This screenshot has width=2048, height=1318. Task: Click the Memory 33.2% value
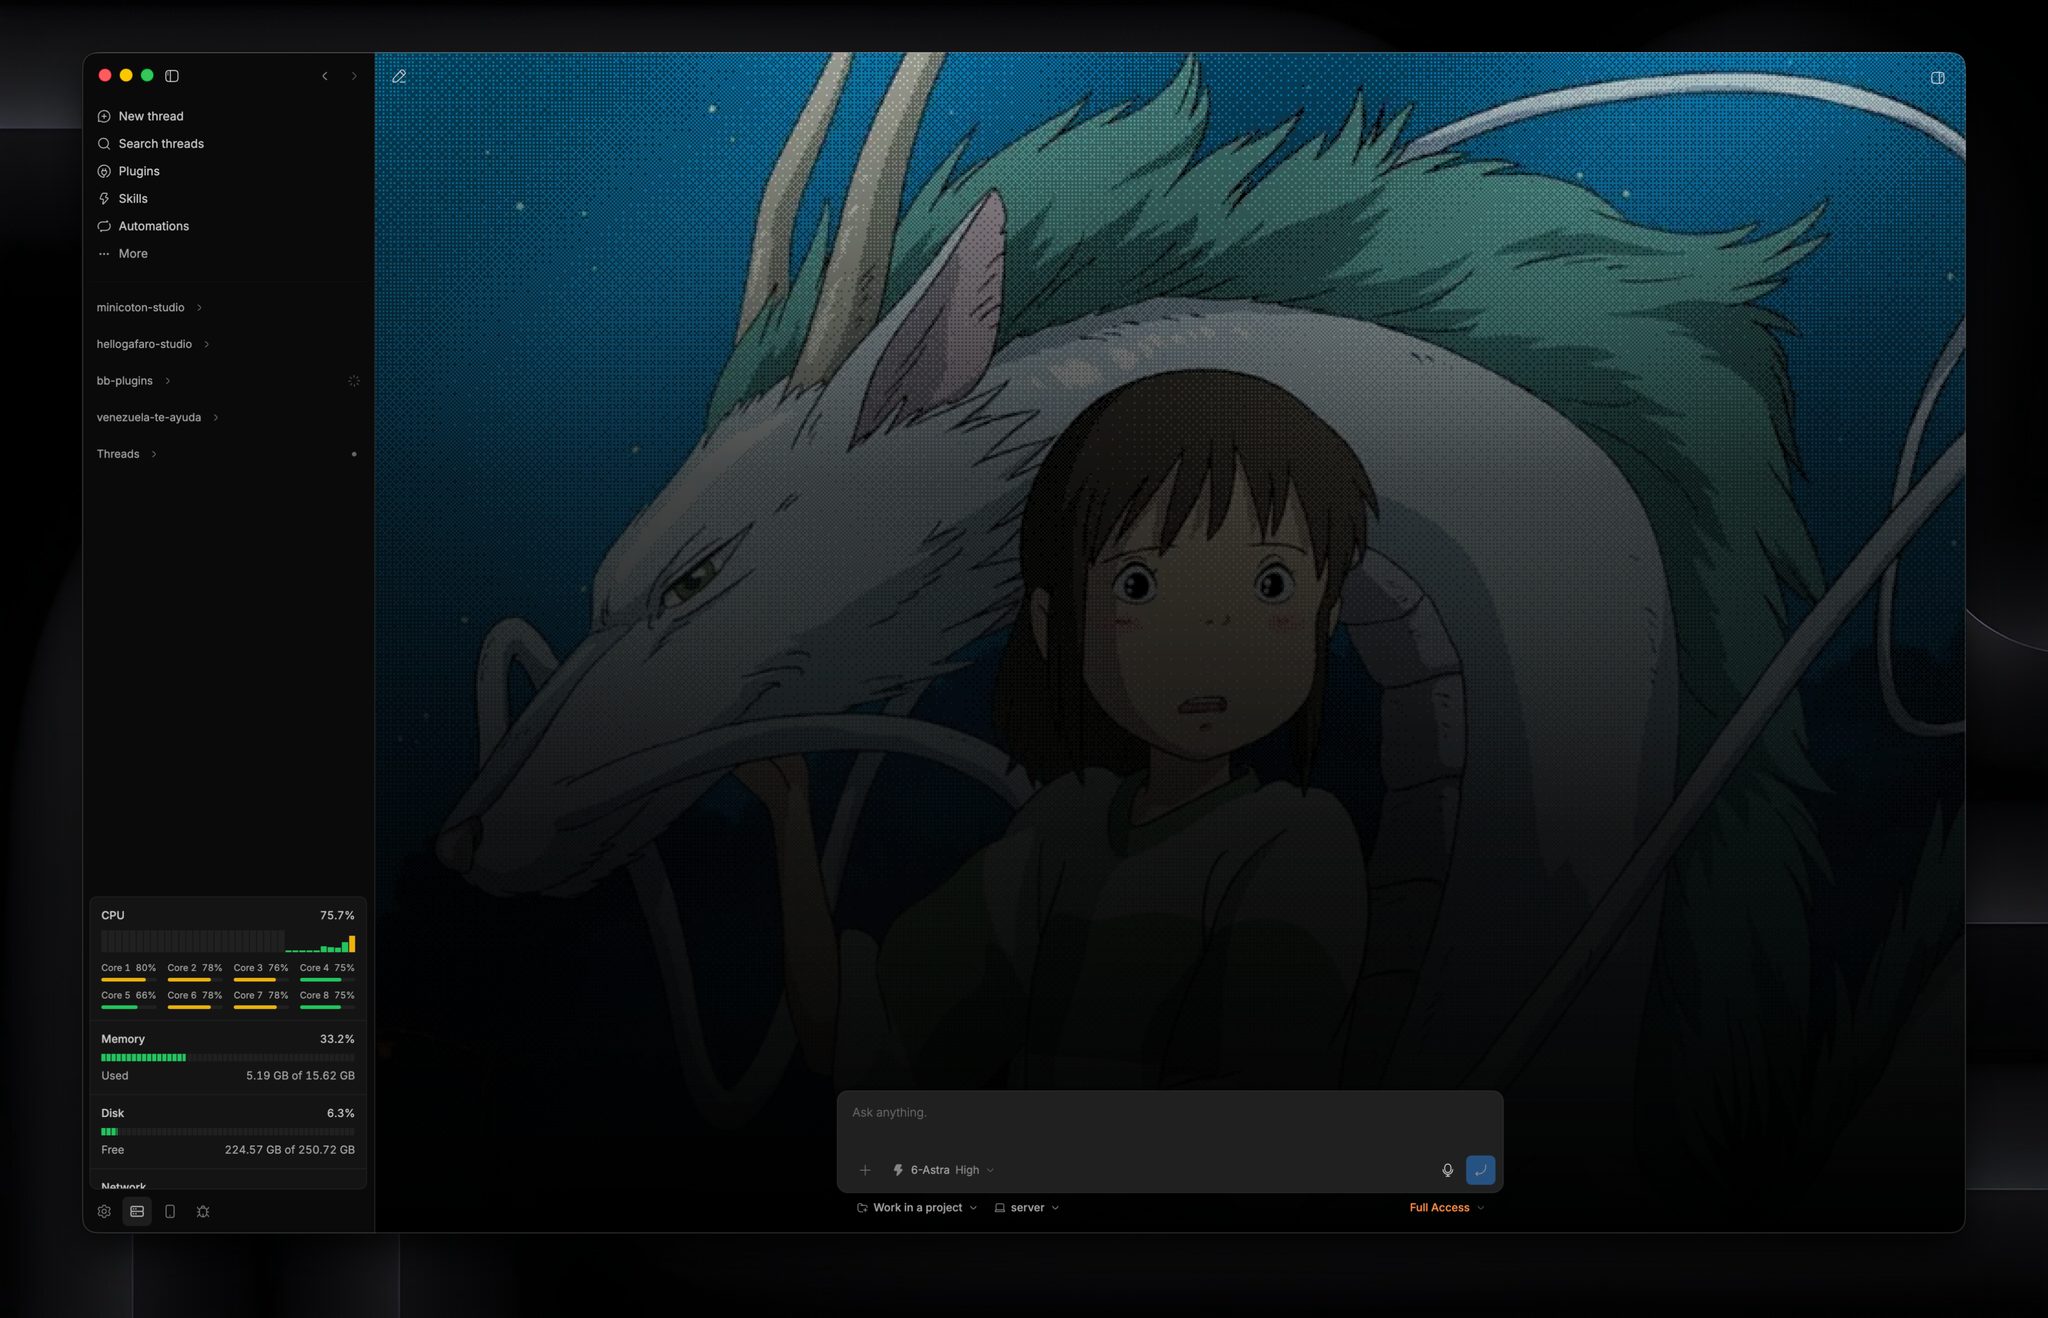click(337, 1039)
